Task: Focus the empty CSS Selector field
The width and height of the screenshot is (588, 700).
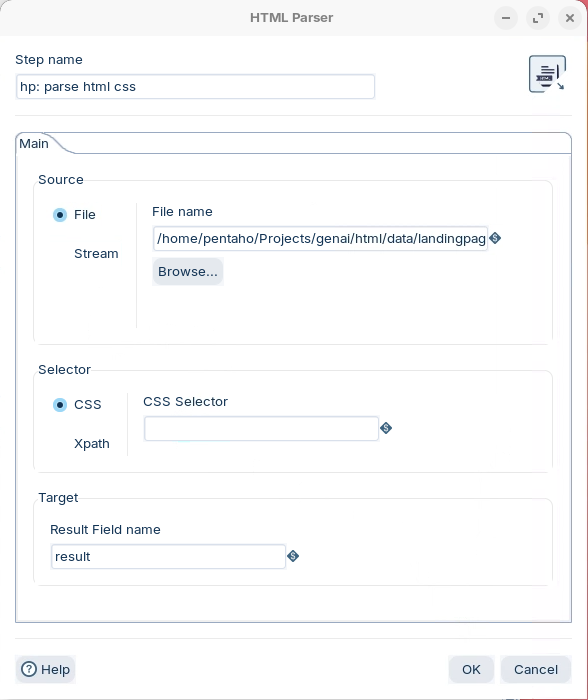Action: click(x=261, y=429)
